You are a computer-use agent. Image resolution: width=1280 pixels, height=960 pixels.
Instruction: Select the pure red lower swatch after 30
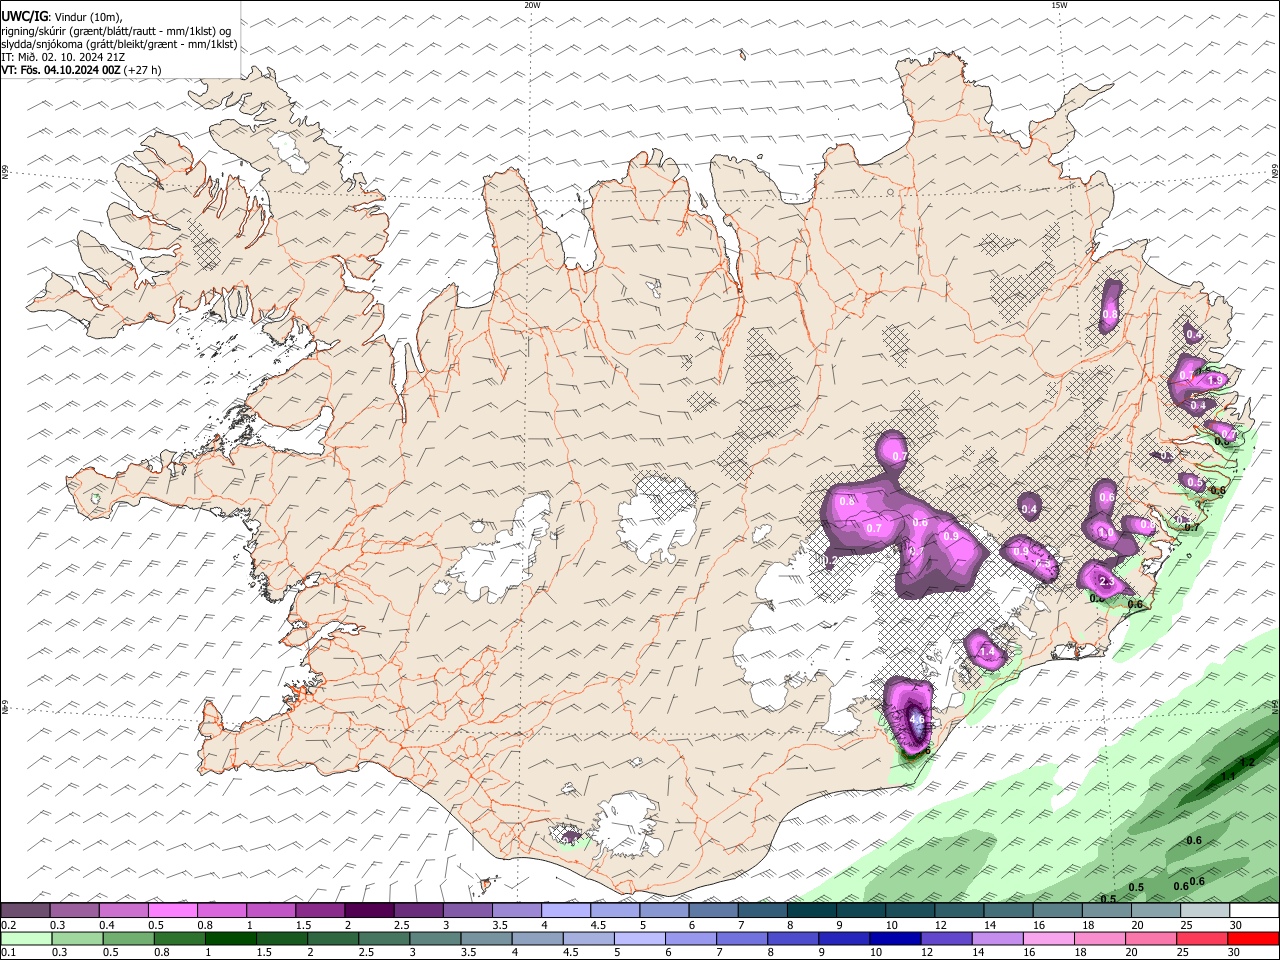point(1254,939)
